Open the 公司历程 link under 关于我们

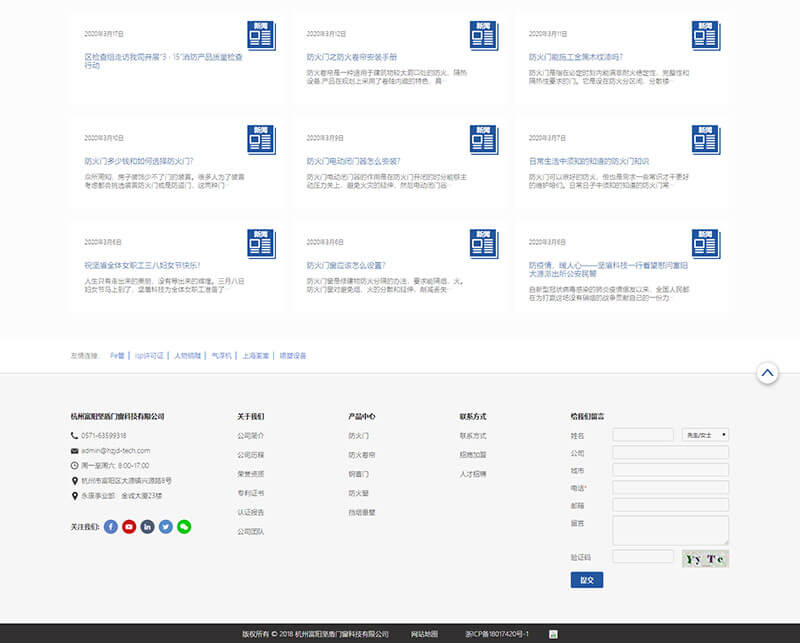click(251, 455)
